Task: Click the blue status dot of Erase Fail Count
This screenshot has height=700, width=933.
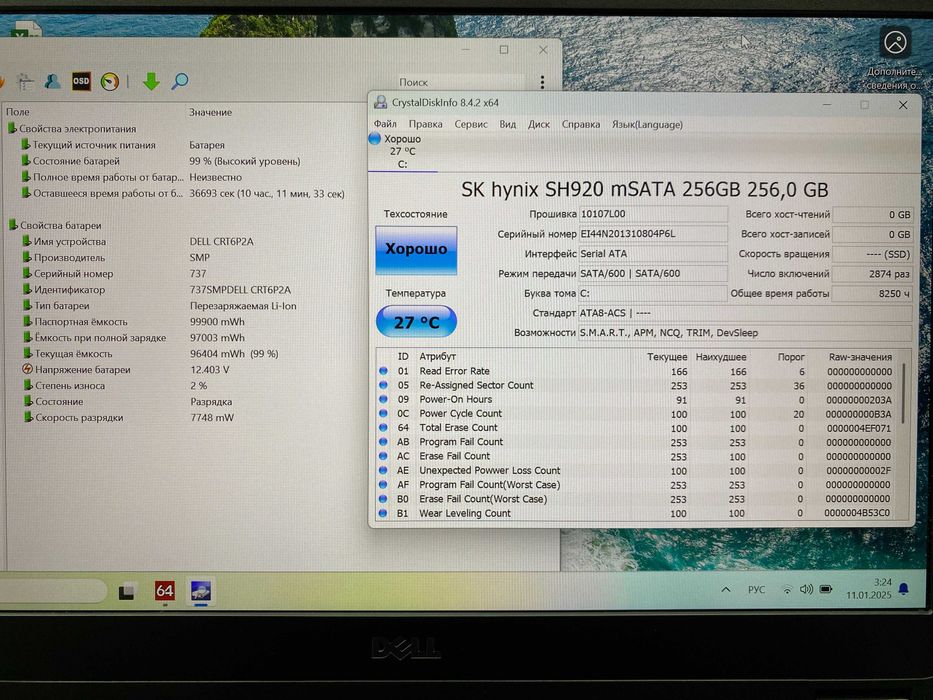Action: point(384,456)
